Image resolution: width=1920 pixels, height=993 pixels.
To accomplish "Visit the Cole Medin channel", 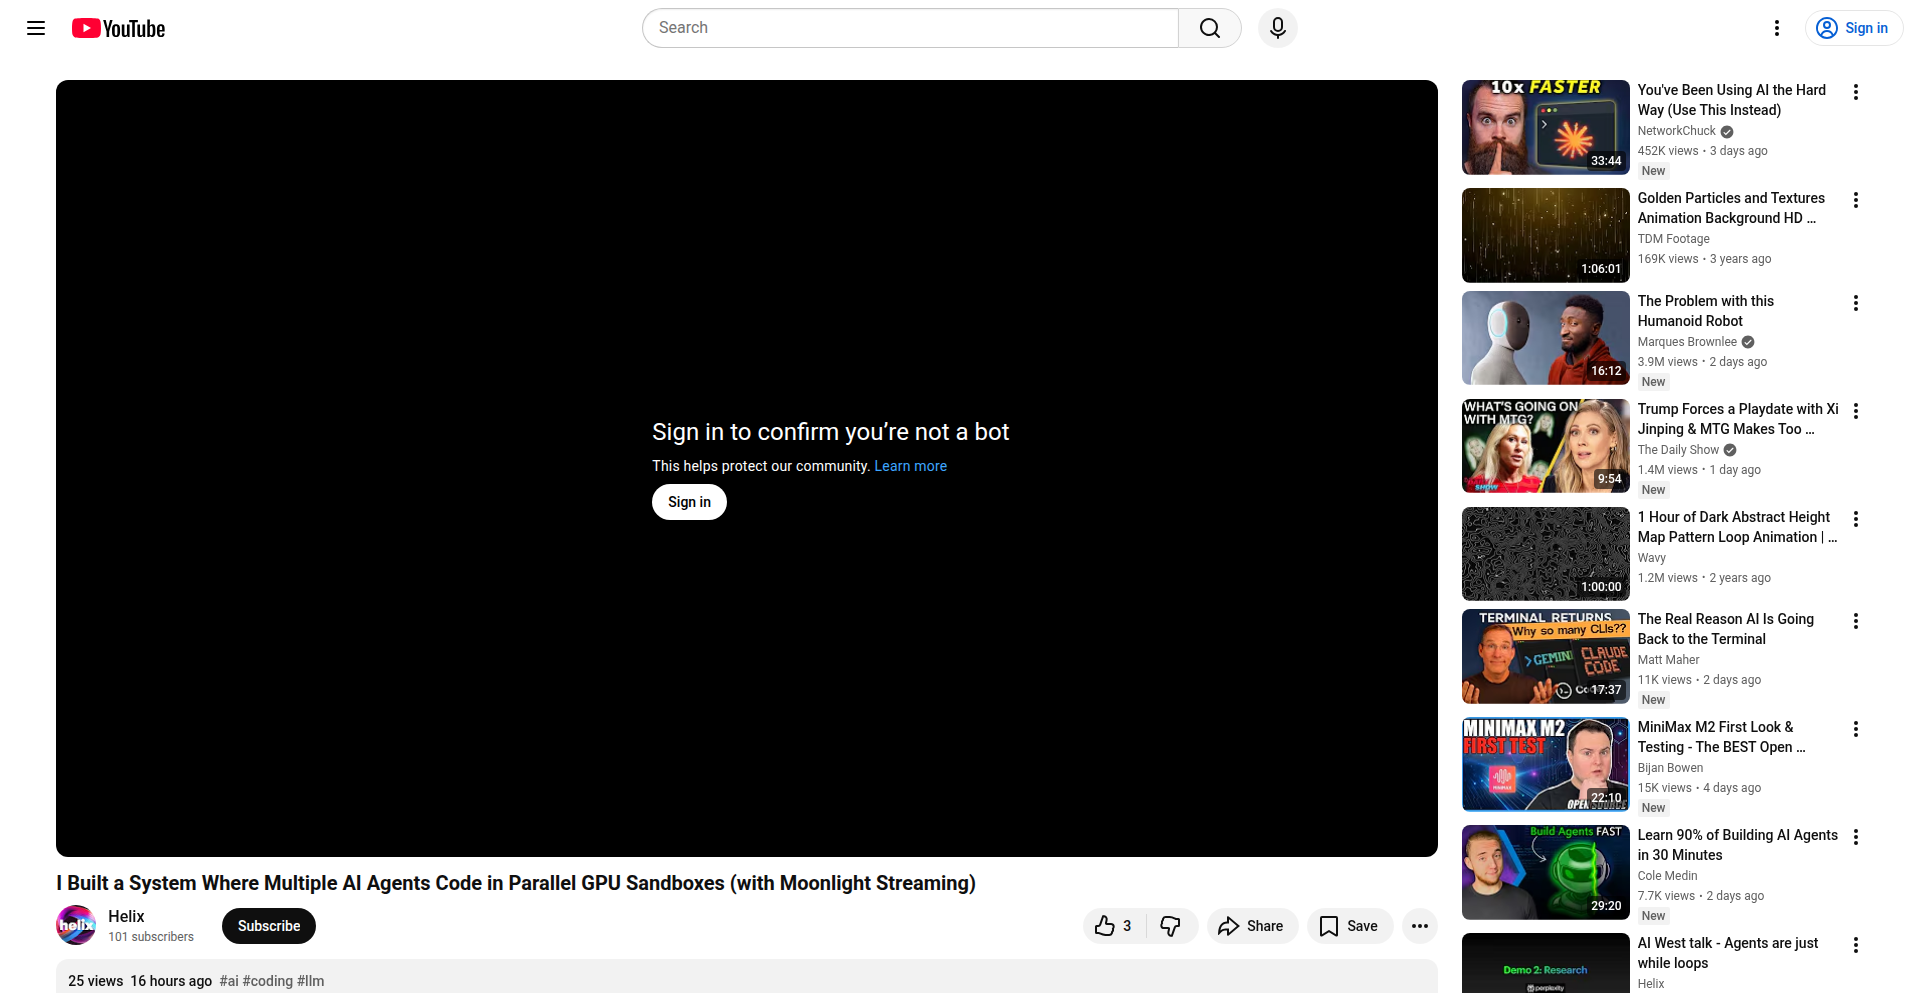I will (x=1668, y=876).
